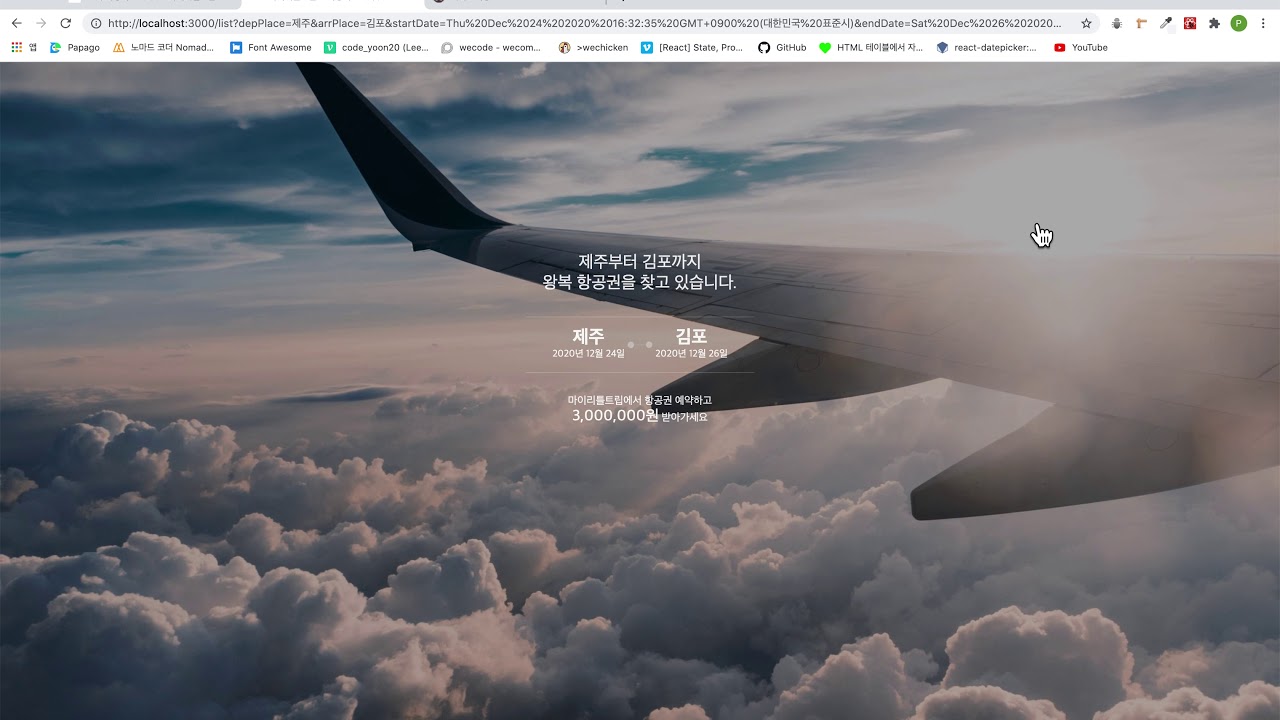Open the wecode bookmark

coord(491,47)
